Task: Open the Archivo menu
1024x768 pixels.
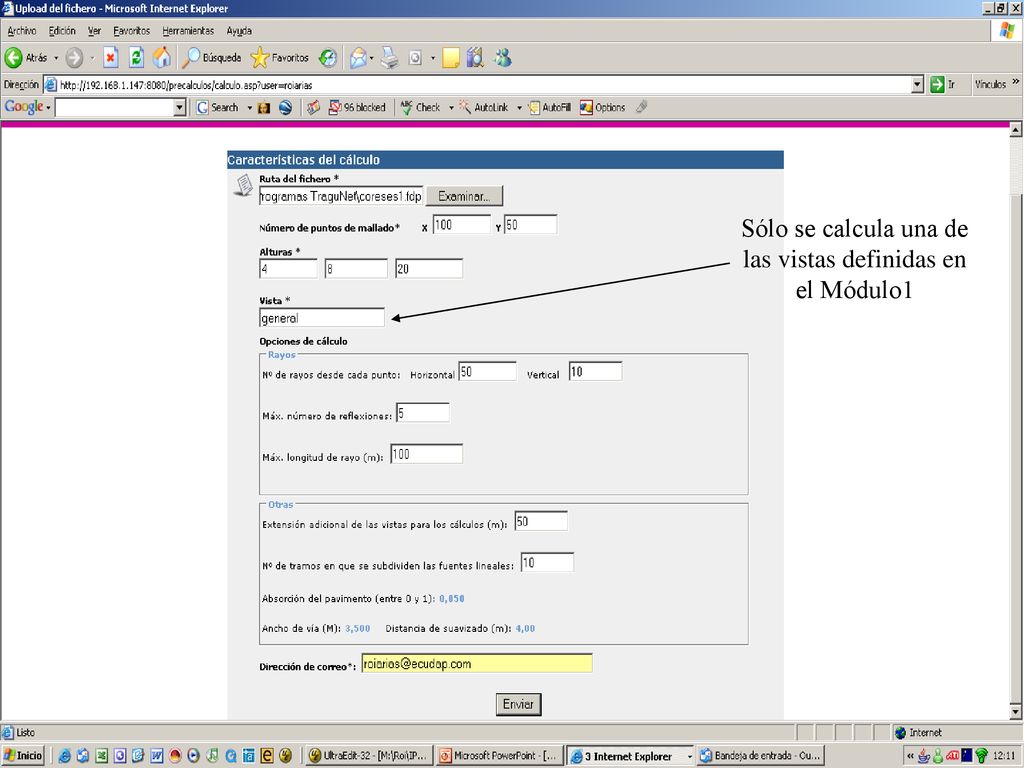Action: (x=22, y=31)
